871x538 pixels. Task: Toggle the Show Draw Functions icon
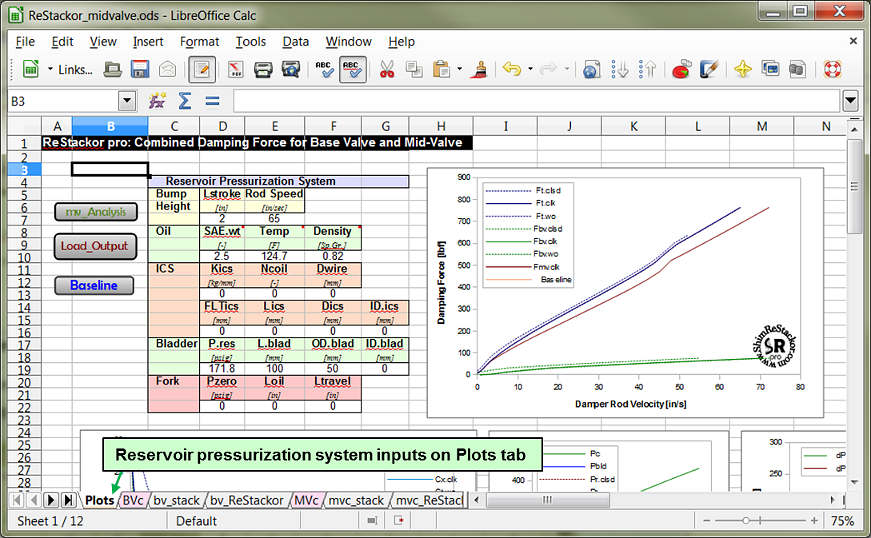click(x=709, y=69)
